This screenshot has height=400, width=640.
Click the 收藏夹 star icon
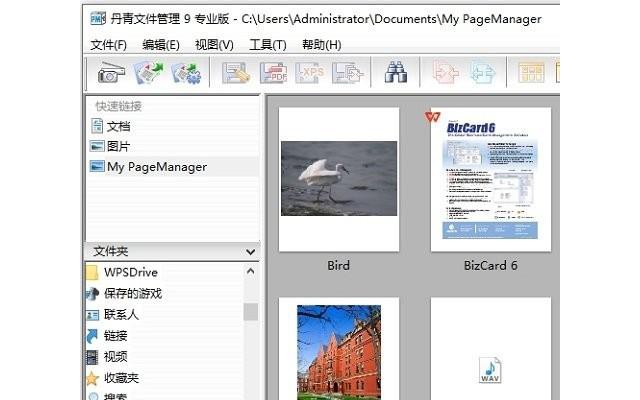pos(93,378)
